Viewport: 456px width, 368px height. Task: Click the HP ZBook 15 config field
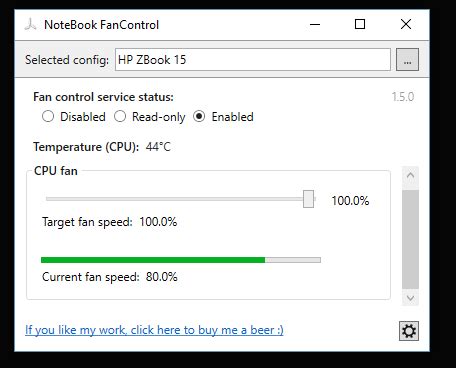(x=253, y=60)
